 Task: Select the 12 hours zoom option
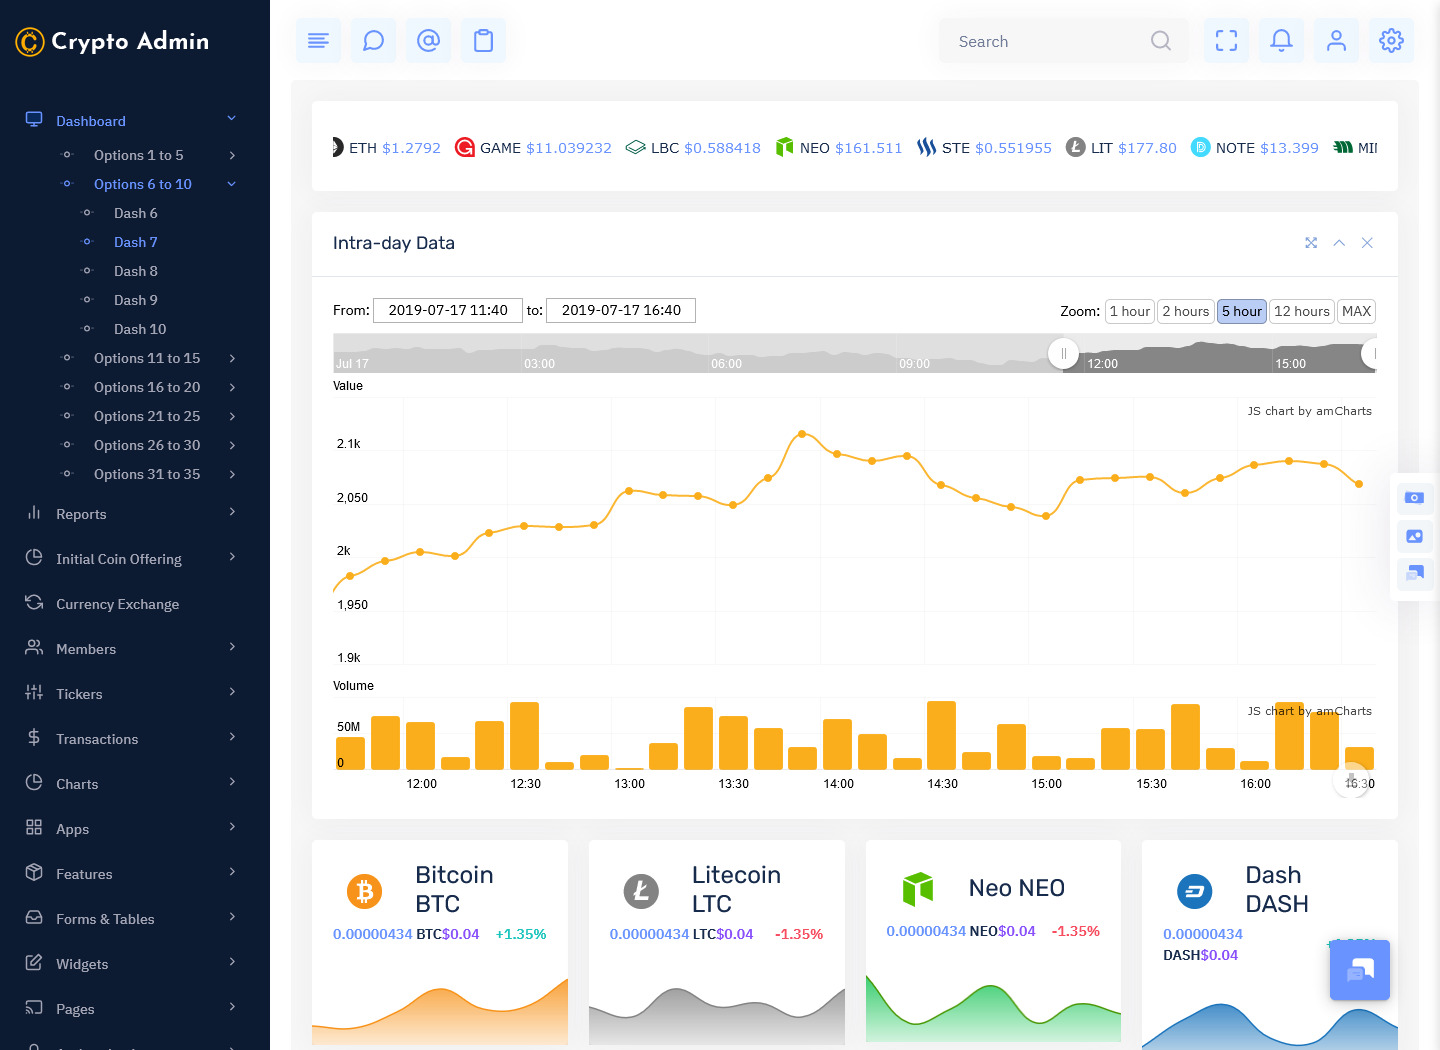point(1301,311)
